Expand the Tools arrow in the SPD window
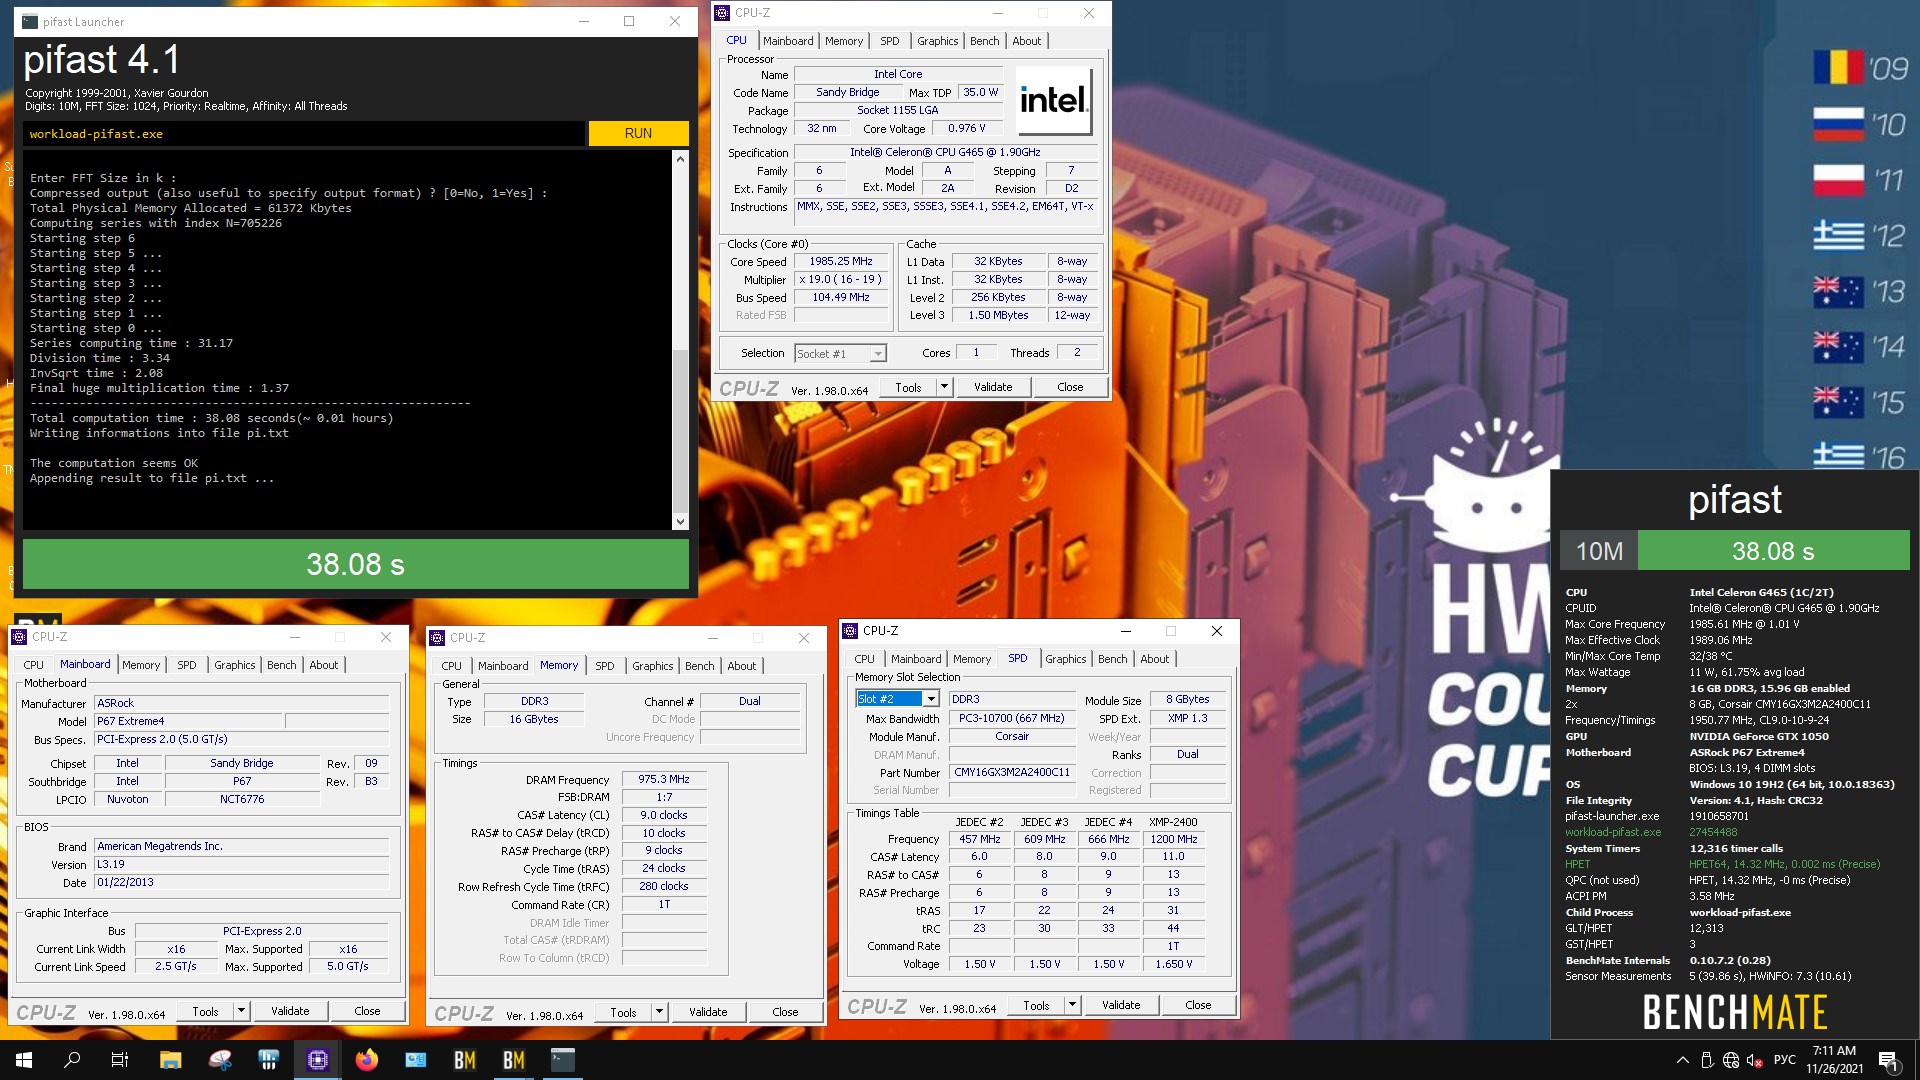Image resolution: width=1920 pixels, height=1080 pixels. click(1072, 1005)
